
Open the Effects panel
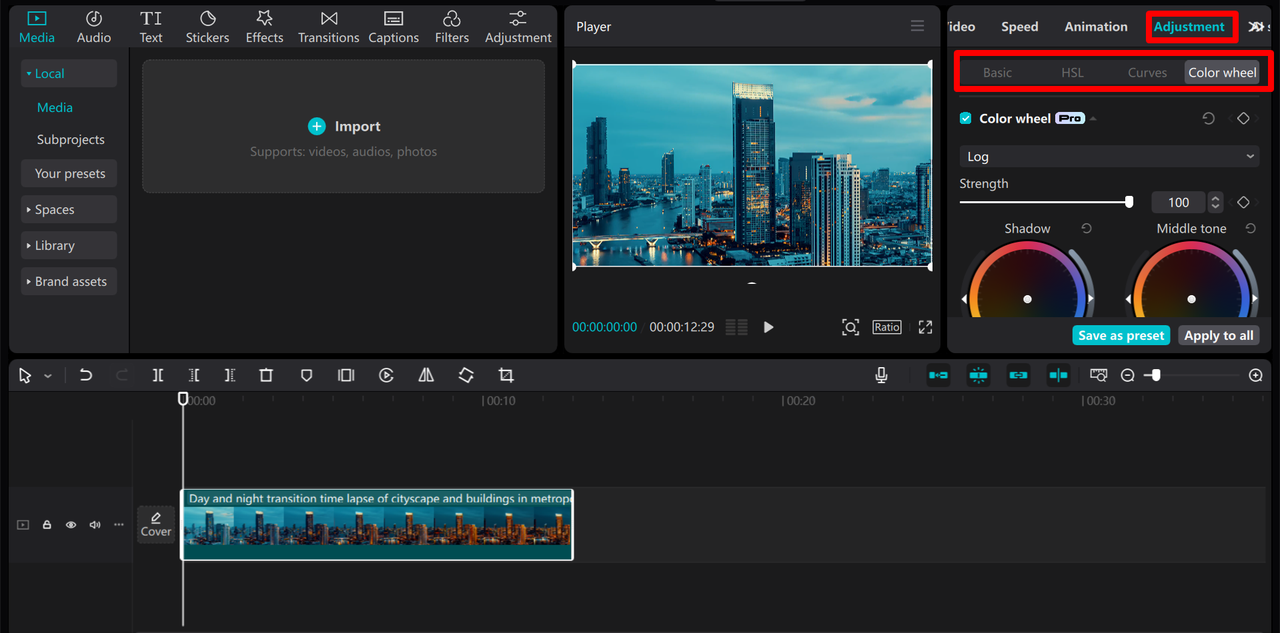pyautogui.click(x=264, y=27)
